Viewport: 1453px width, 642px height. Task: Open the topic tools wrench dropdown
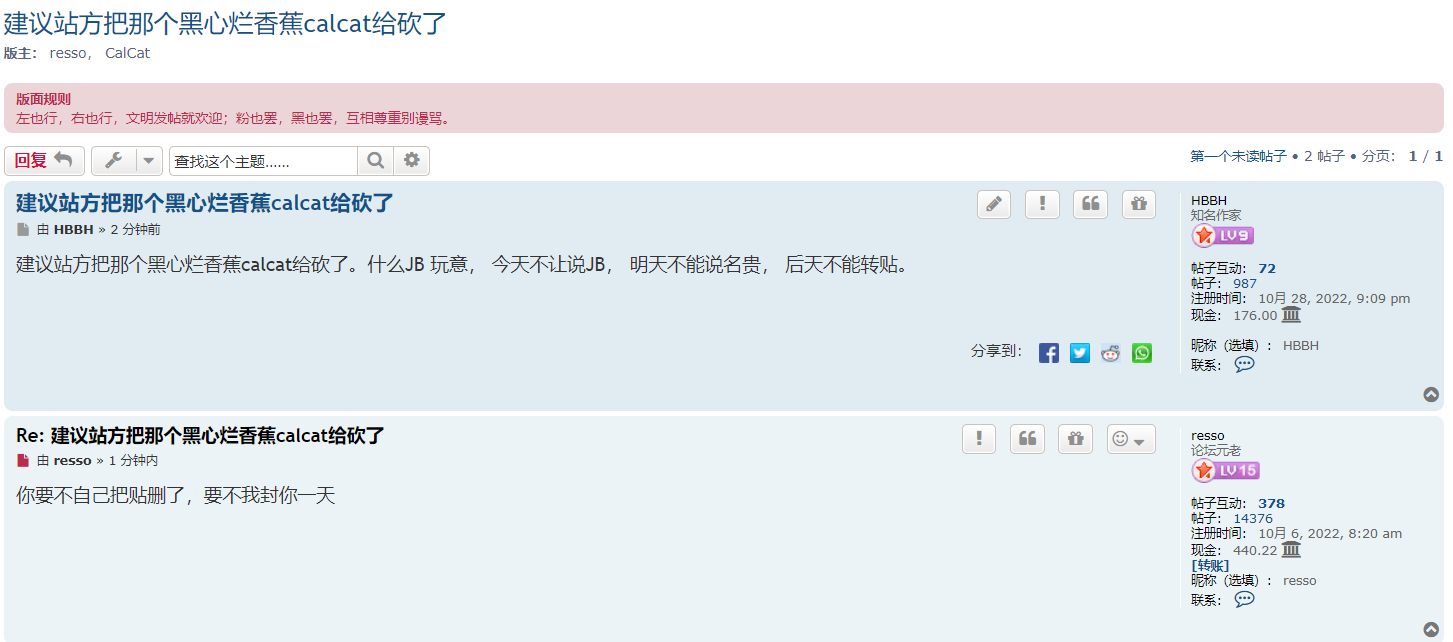[x=127, y=161]
